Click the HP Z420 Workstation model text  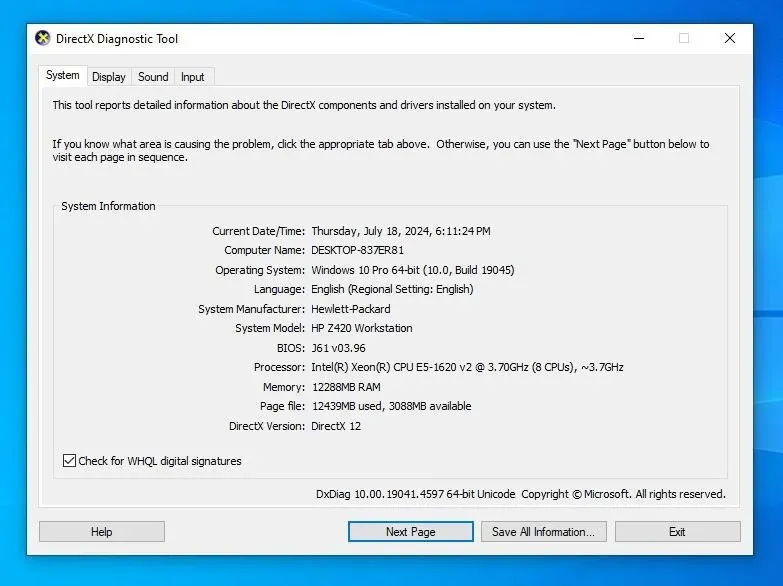(x=362, y=328)
